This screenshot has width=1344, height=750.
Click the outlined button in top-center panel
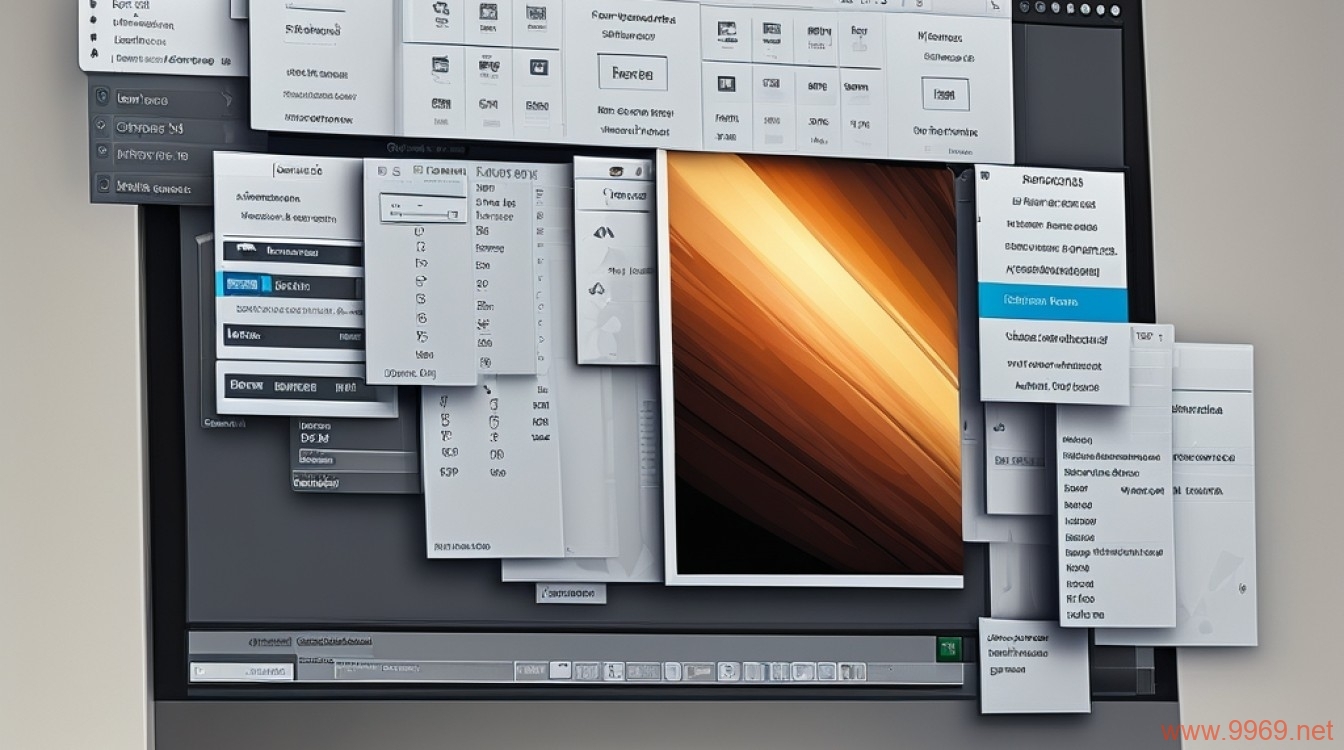632,73
